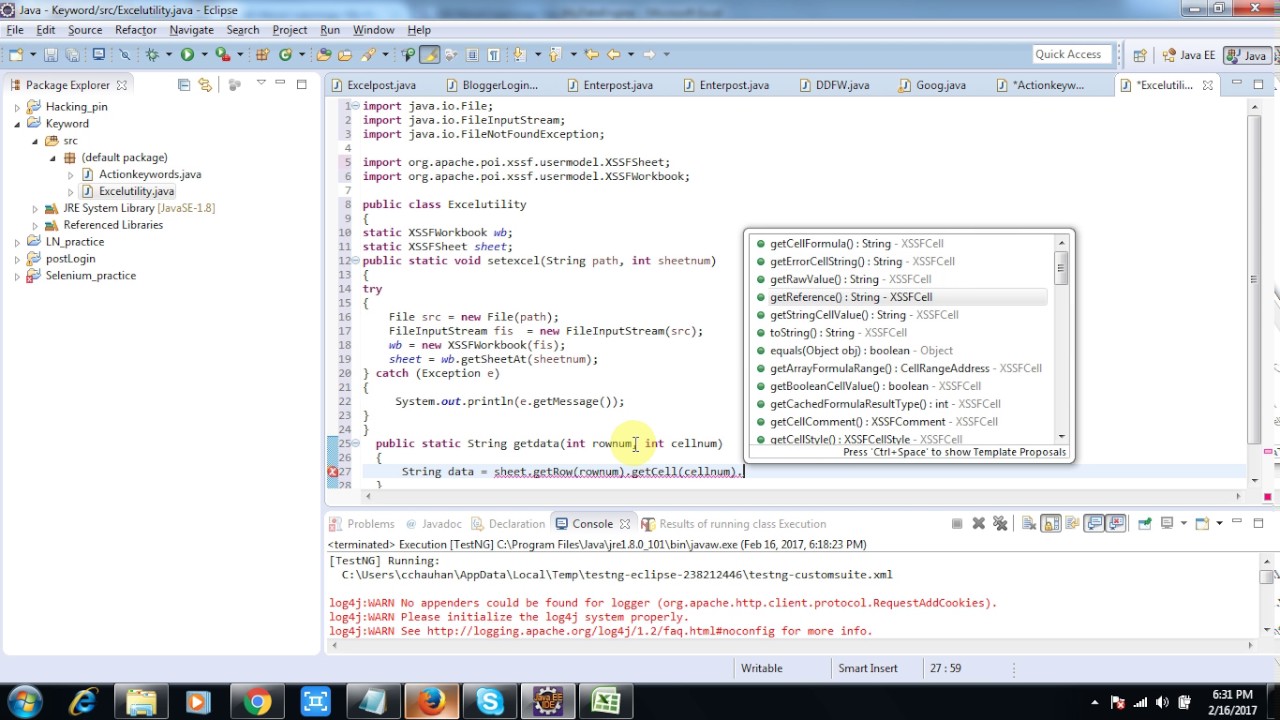Toggle Block Selection Mode icon
Image resolution: width=1280 pixels, height=720 pixels.
472,54
